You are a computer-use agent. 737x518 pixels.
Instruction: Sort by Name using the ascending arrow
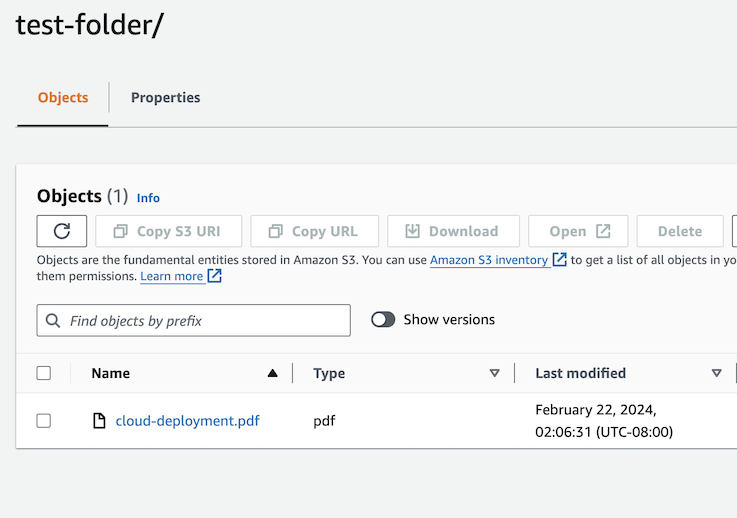(272, 373)
